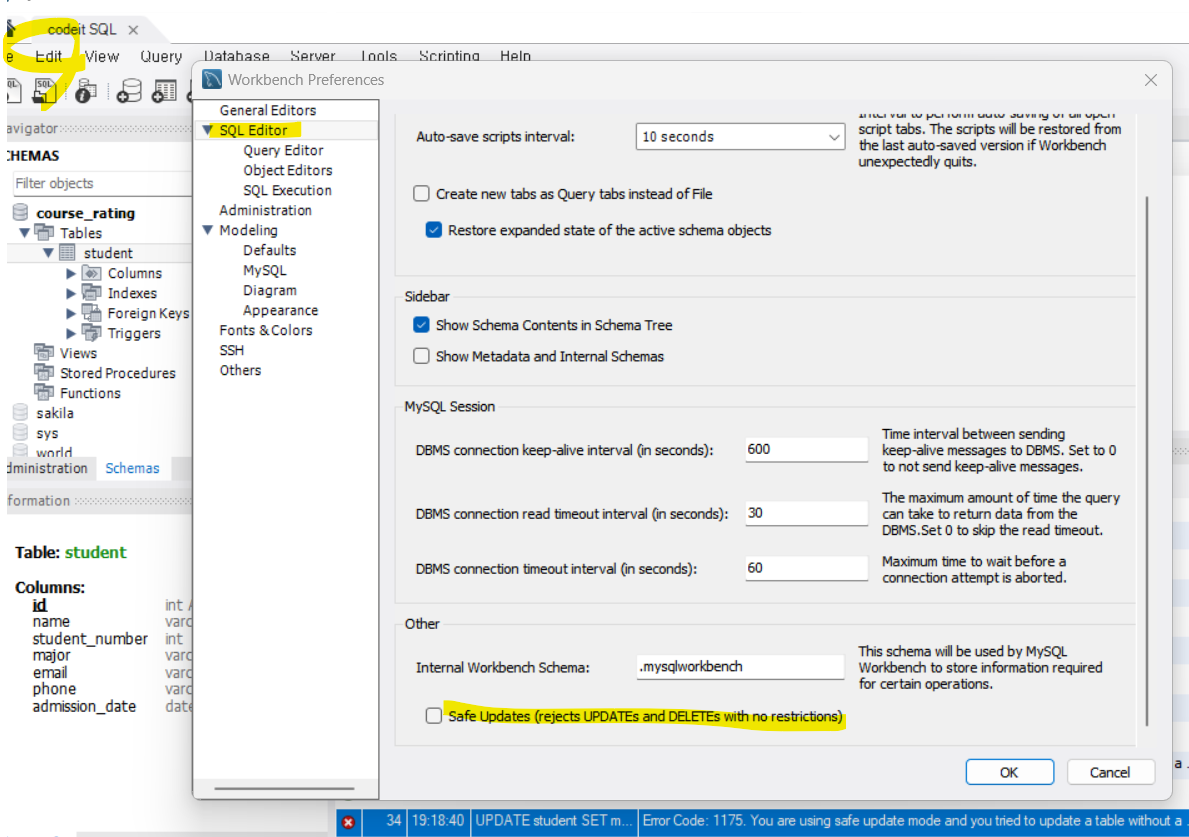Toggle the Safe Updates checkbox
1189x837 pixels.
click(434, 716)
